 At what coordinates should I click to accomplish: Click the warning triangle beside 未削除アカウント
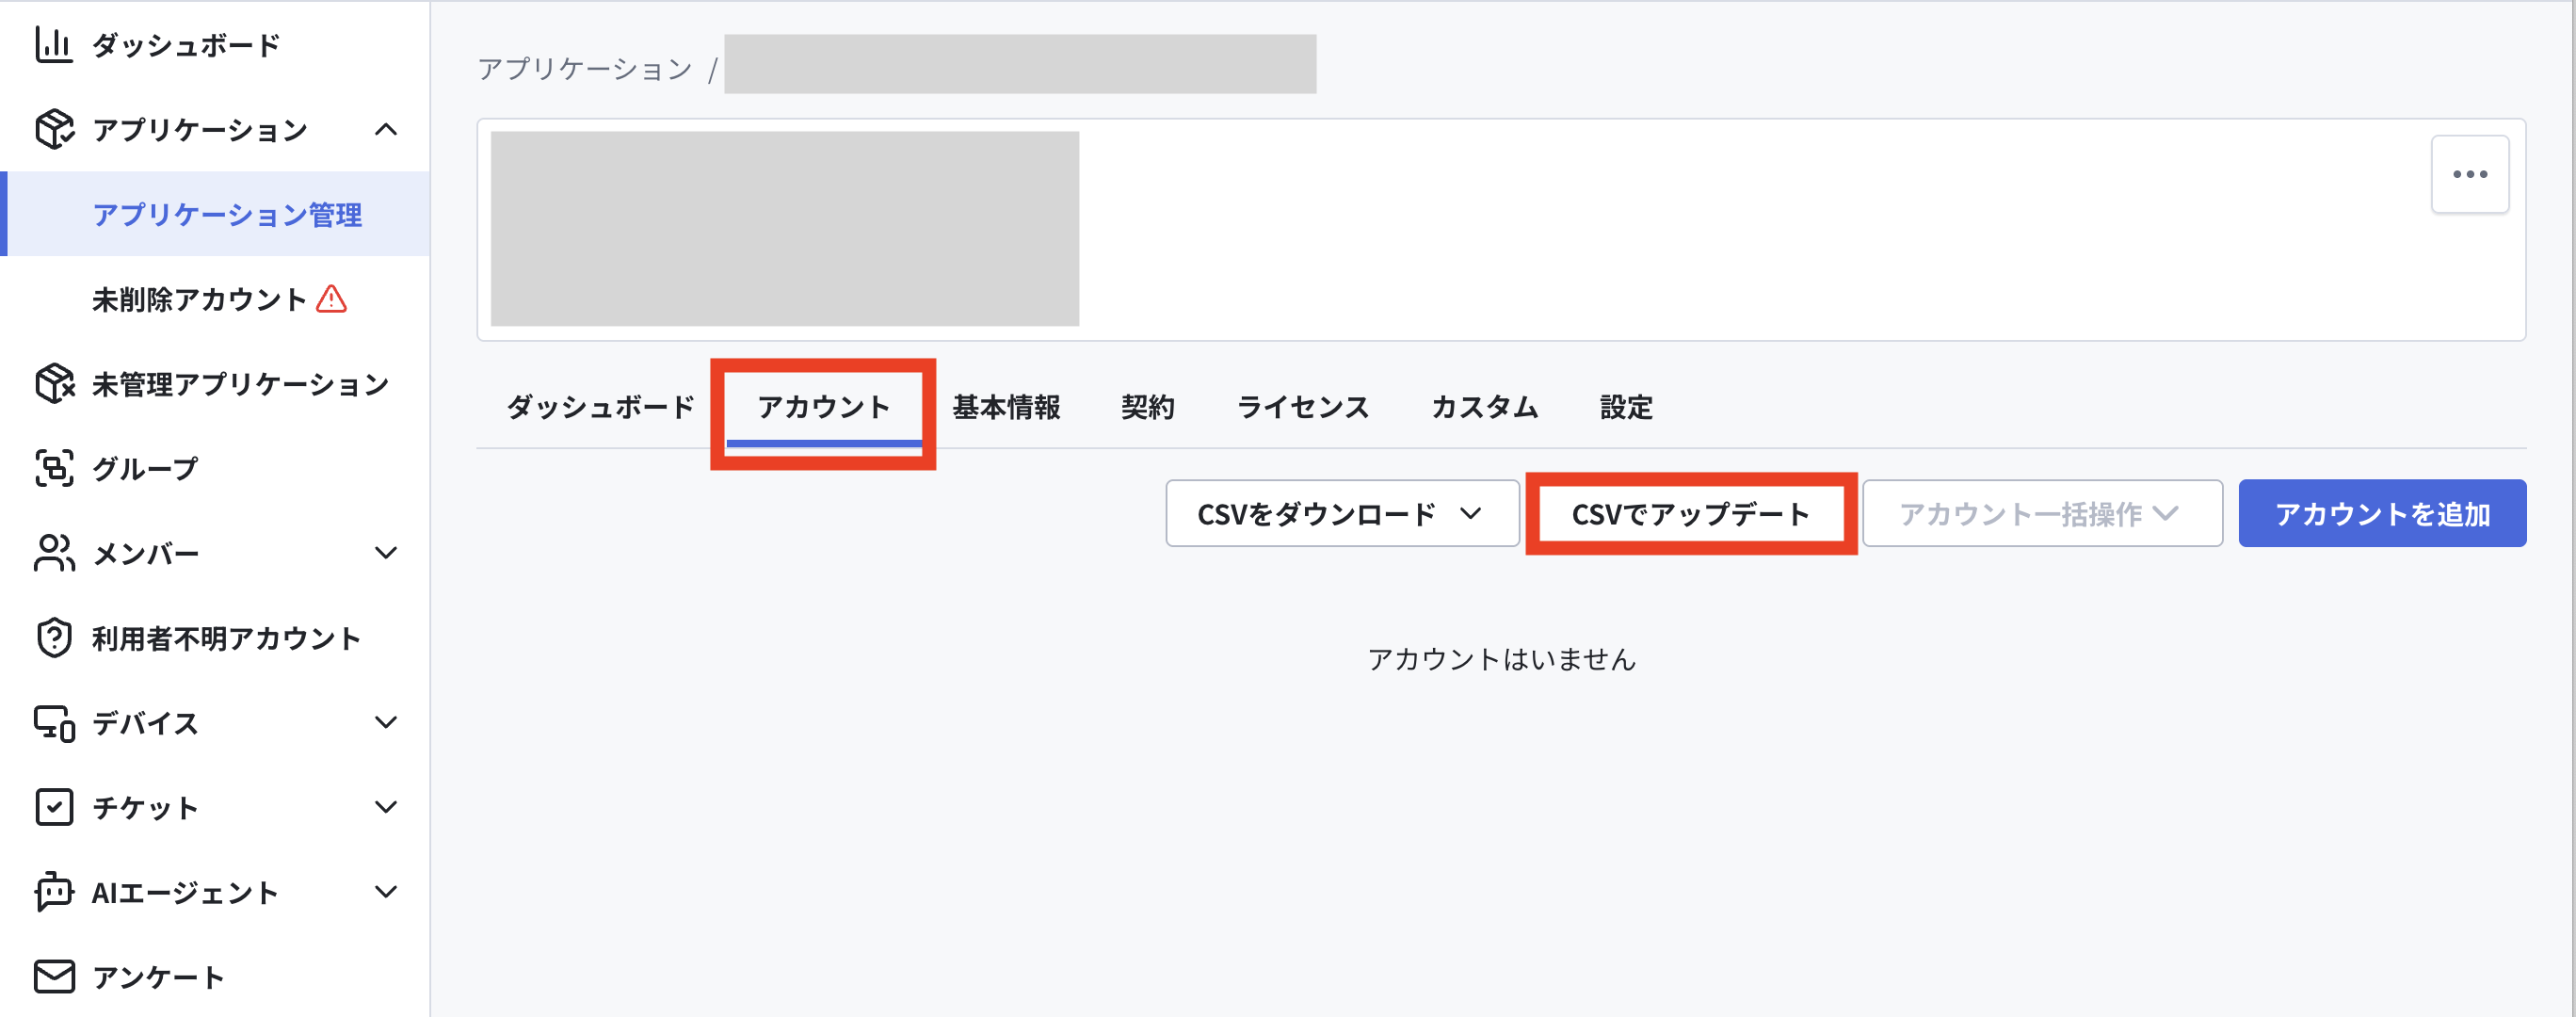tap(331, 299)
